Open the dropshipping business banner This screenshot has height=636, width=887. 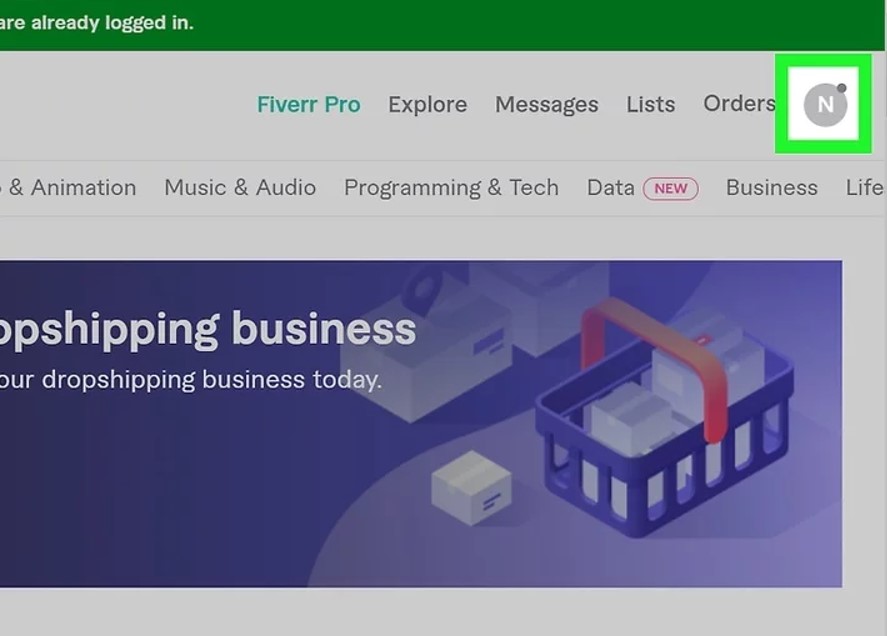pyautogui.click(x=421, y=423)
